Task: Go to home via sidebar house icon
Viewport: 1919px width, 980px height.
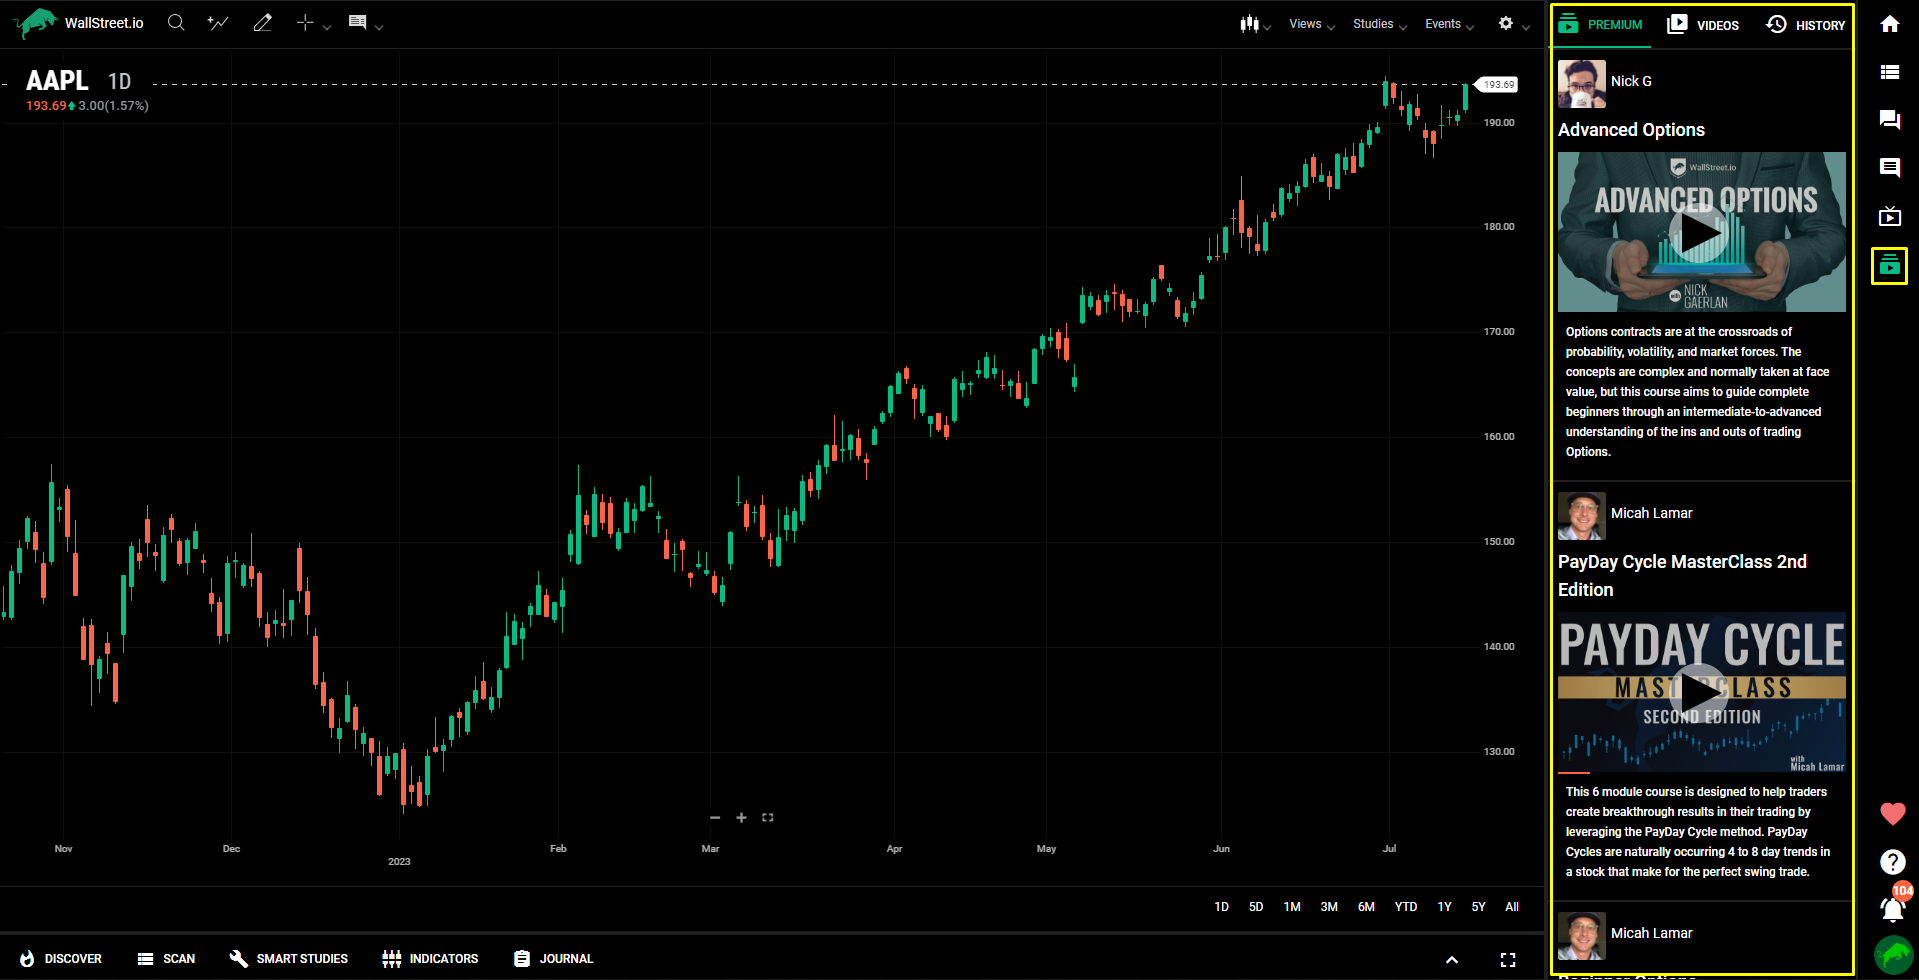Action: coord(1890,24)
